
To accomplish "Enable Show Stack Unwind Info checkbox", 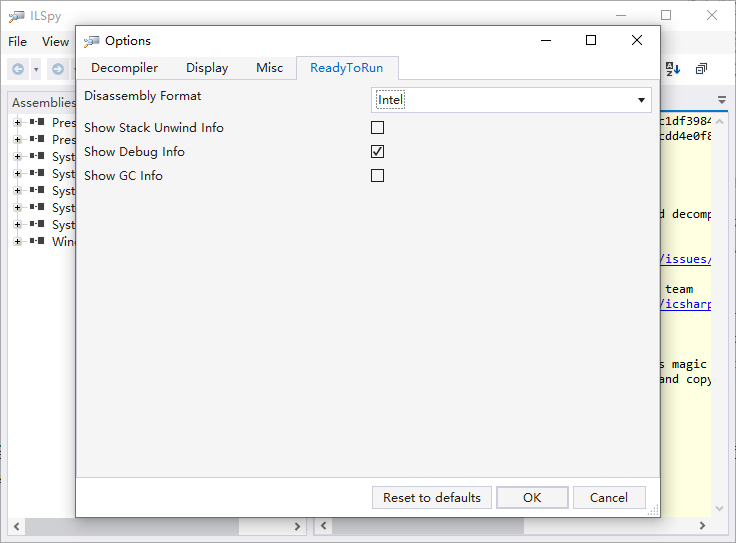I will [x=377, y=128].
